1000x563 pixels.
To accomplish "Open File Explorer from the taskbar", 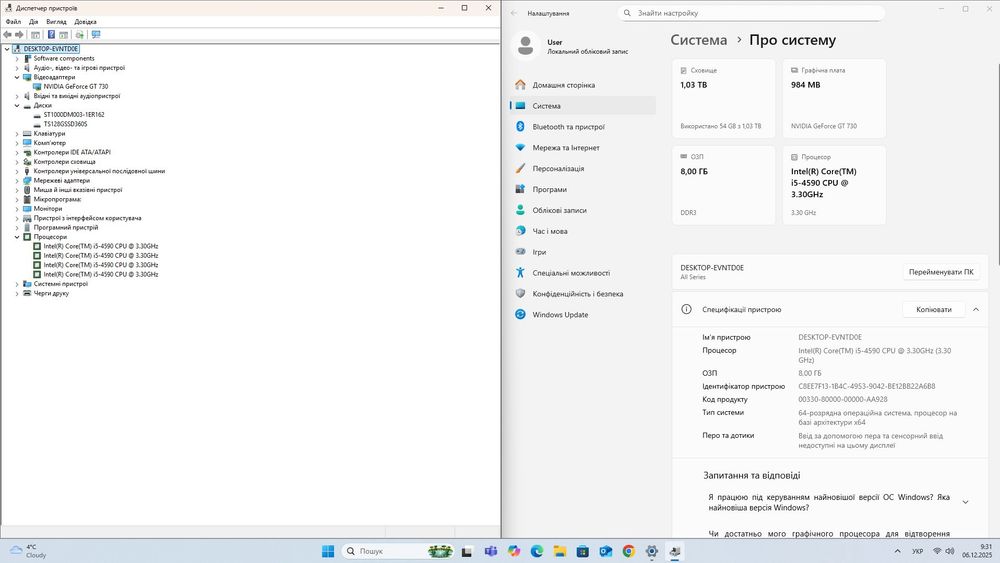I will pyautogui.click(x=560, y=552).
